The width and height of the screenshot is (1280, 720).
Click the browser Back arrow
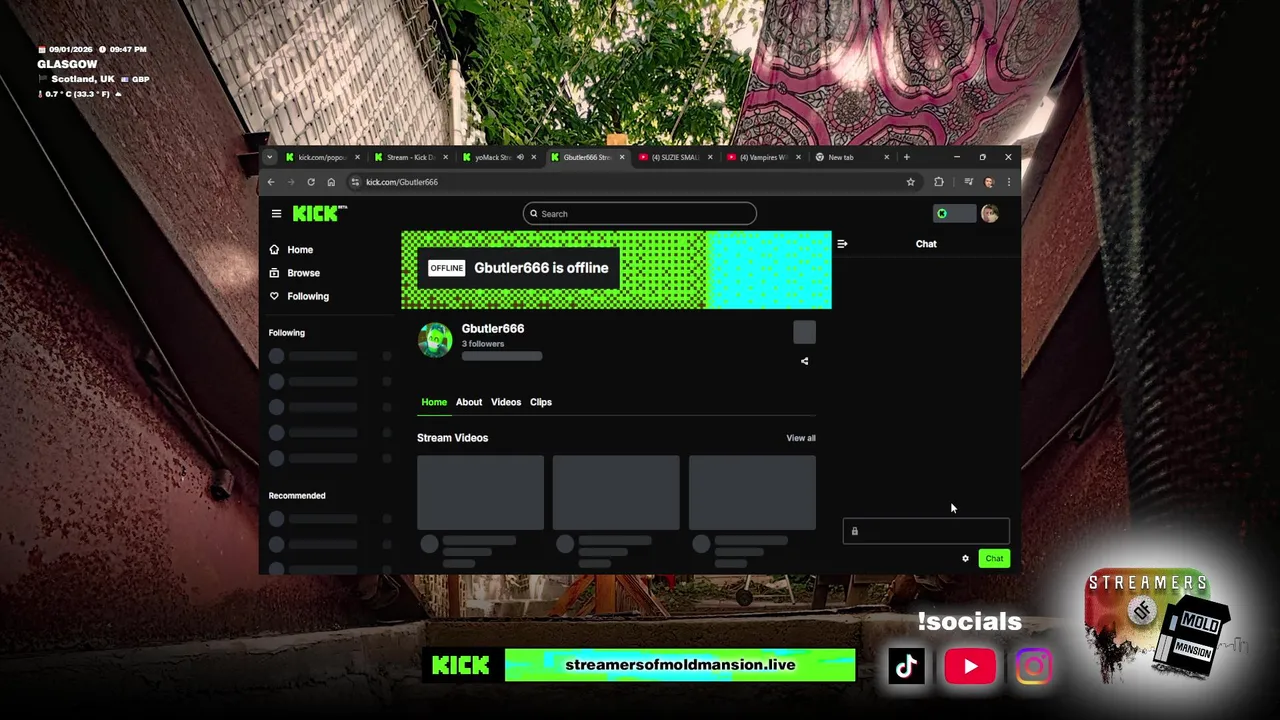tap(271, 182)
